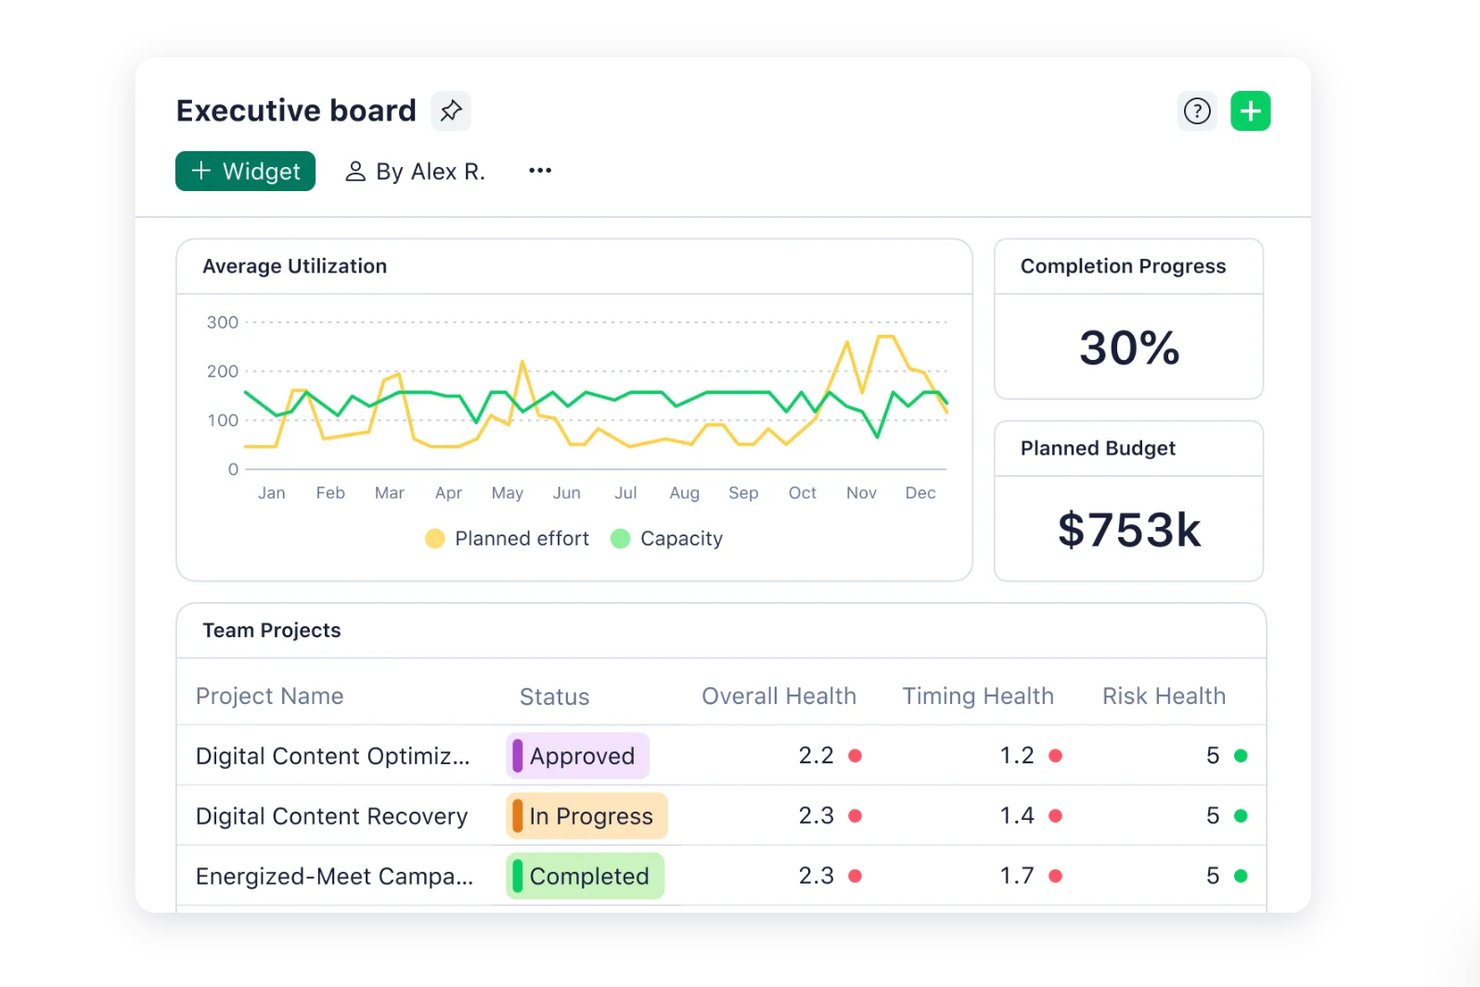Click the Executive board title
1480x987 pixels.
pos(296,110)
